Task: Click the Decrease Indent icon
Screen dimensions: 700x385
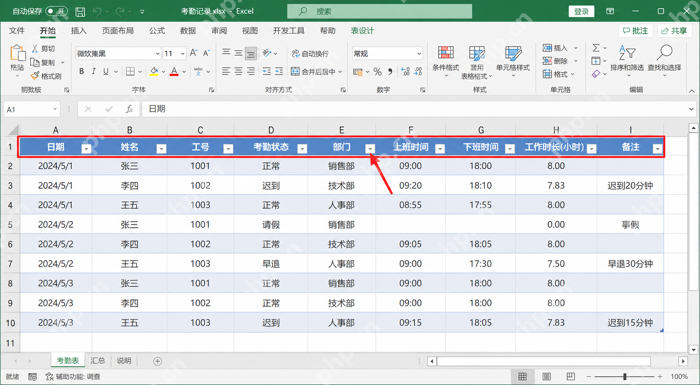Action: 267,71
